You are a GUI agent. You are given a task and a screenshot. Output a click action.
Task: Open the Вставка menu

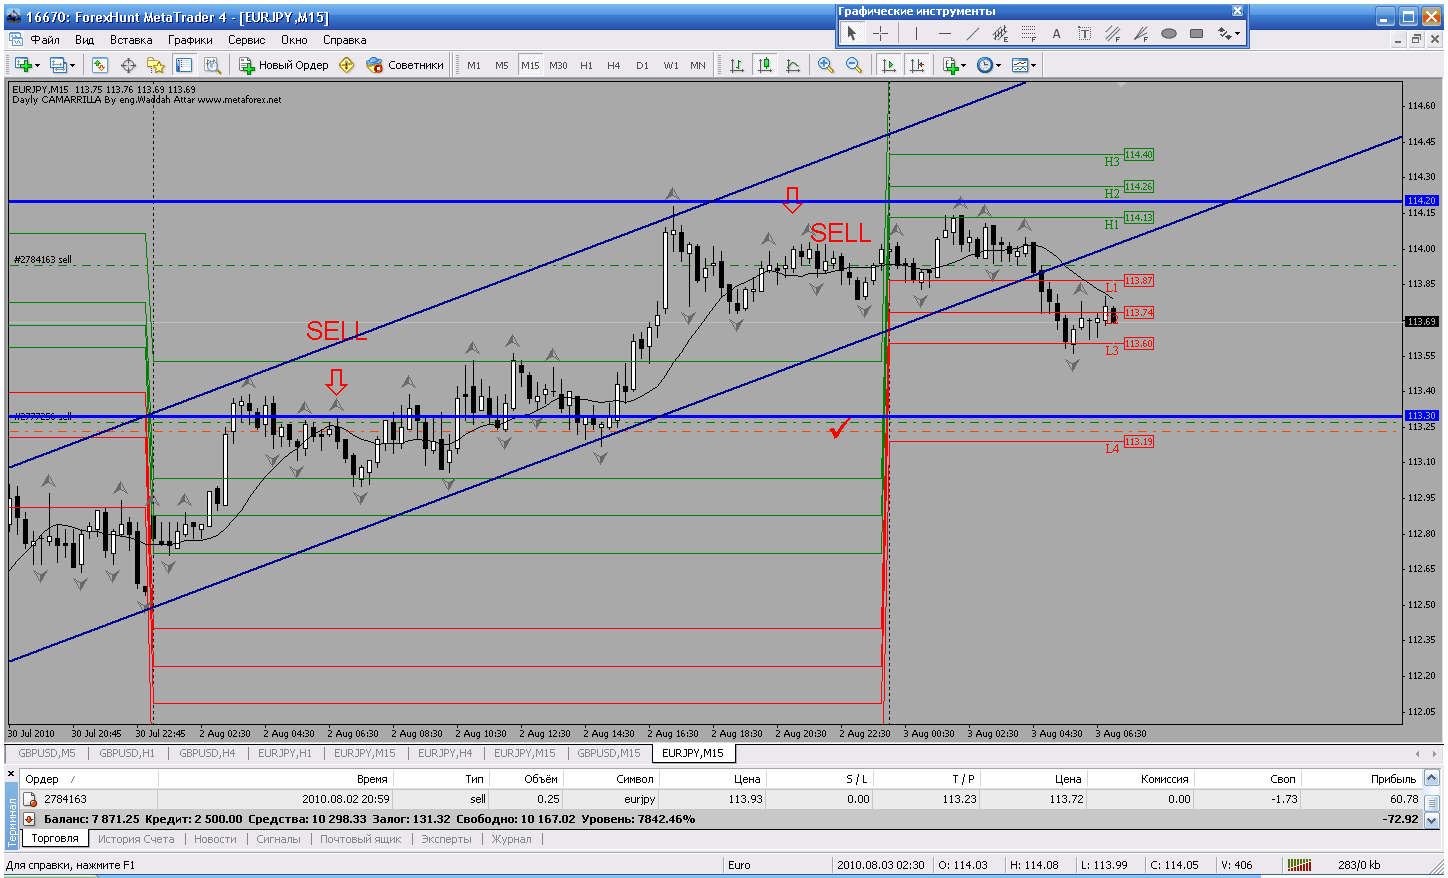pyautogui.click(x=131, y=40)
